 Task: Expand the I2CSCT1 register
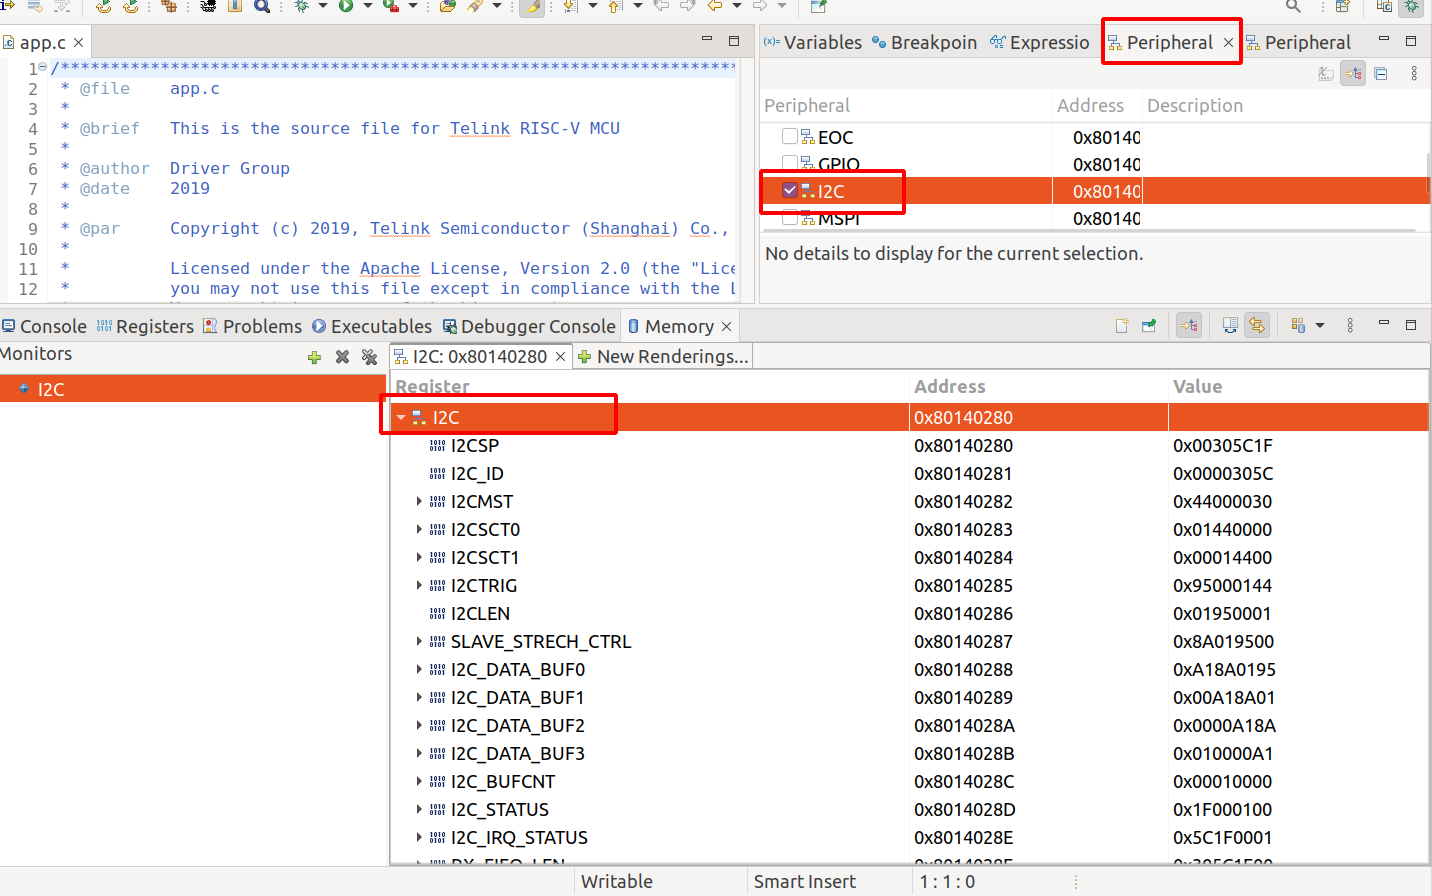pyautogui.click(x=419, y=558)
